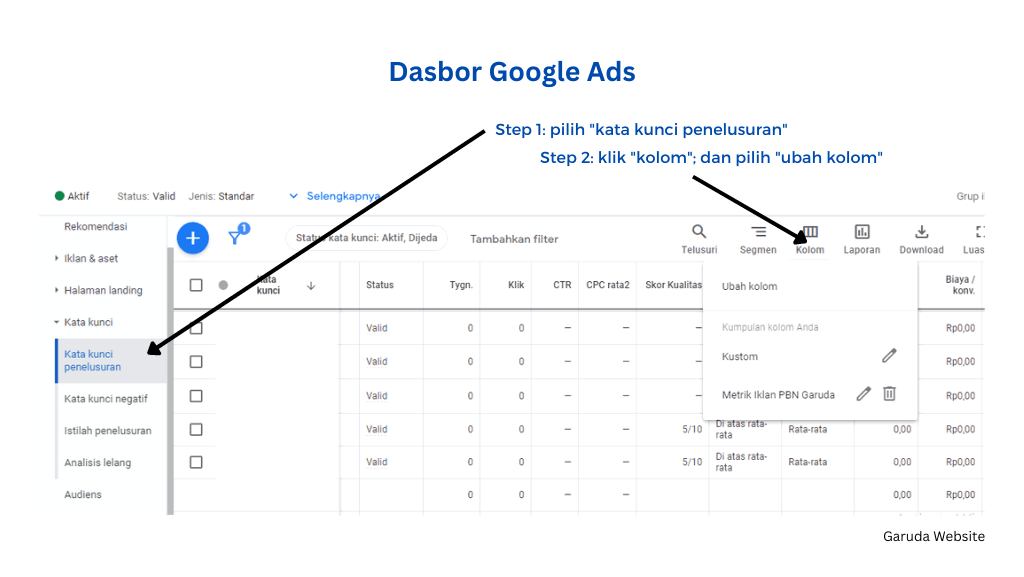Click the green Aktif status indicator
Image resolution: width=1024 pixels, height=577 pixels.
coord(59,196)
